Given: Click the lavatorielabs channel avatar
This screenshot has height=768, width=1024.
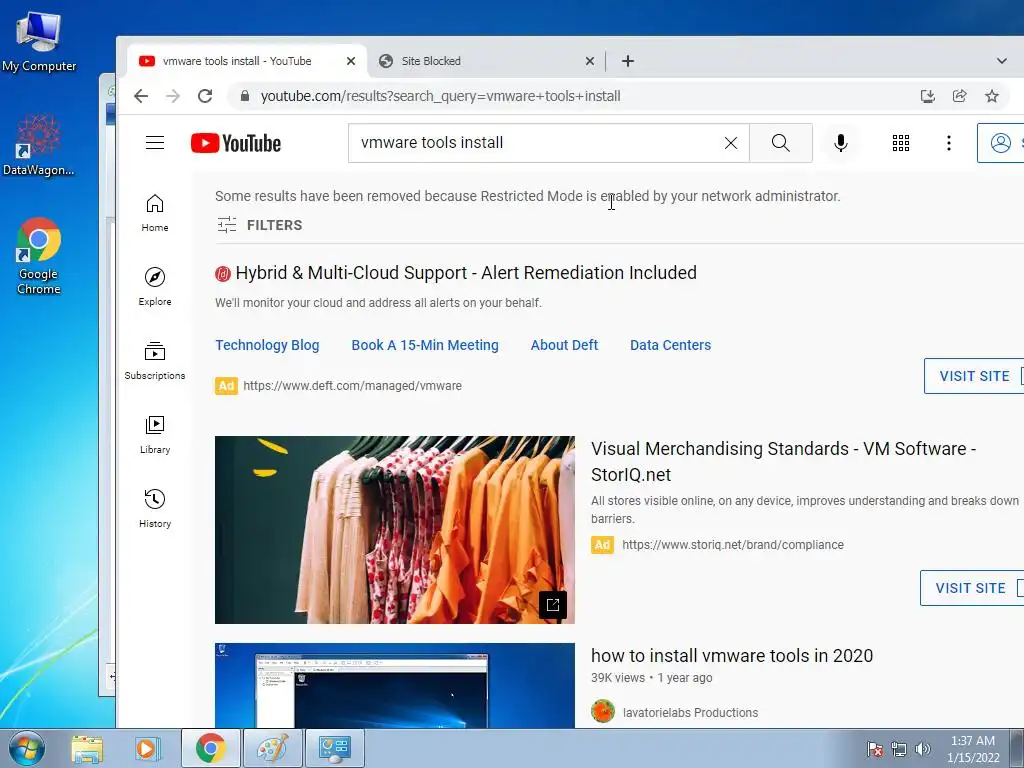Looking at the screenshot, I should tap(603, 711).
